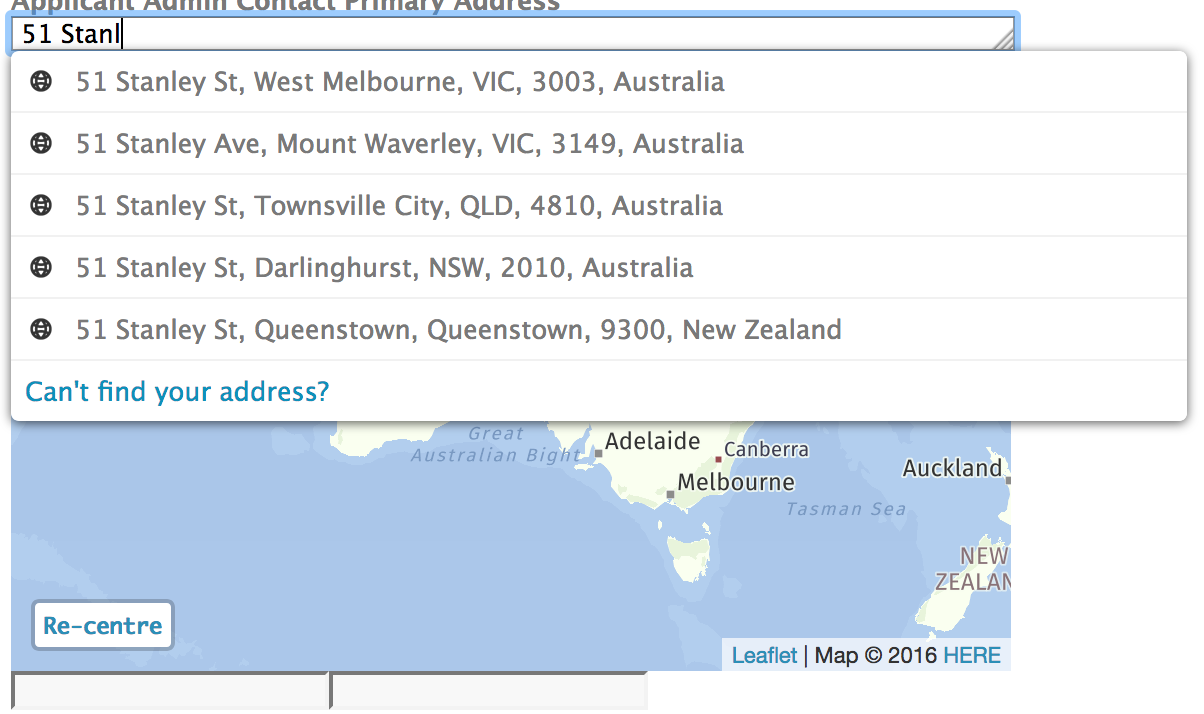Choose 51 Stanley Ave, Mount Waverley address
Screen dimensions: 1204x714
point(410,144)
